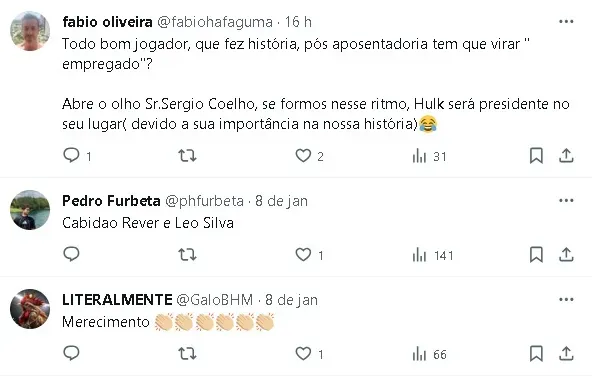Retweet fabio oliveira's post

[x=187, y=156]
